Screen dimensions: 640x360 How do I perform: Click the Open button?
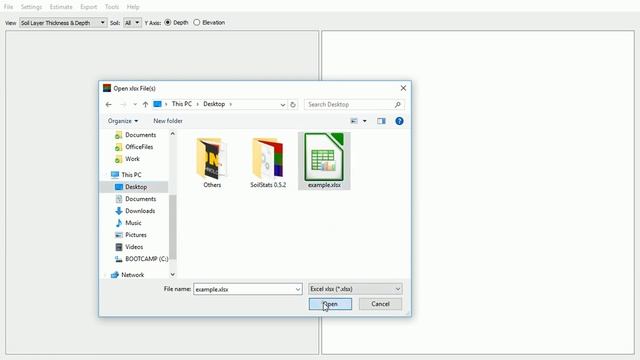coord(330,304)
